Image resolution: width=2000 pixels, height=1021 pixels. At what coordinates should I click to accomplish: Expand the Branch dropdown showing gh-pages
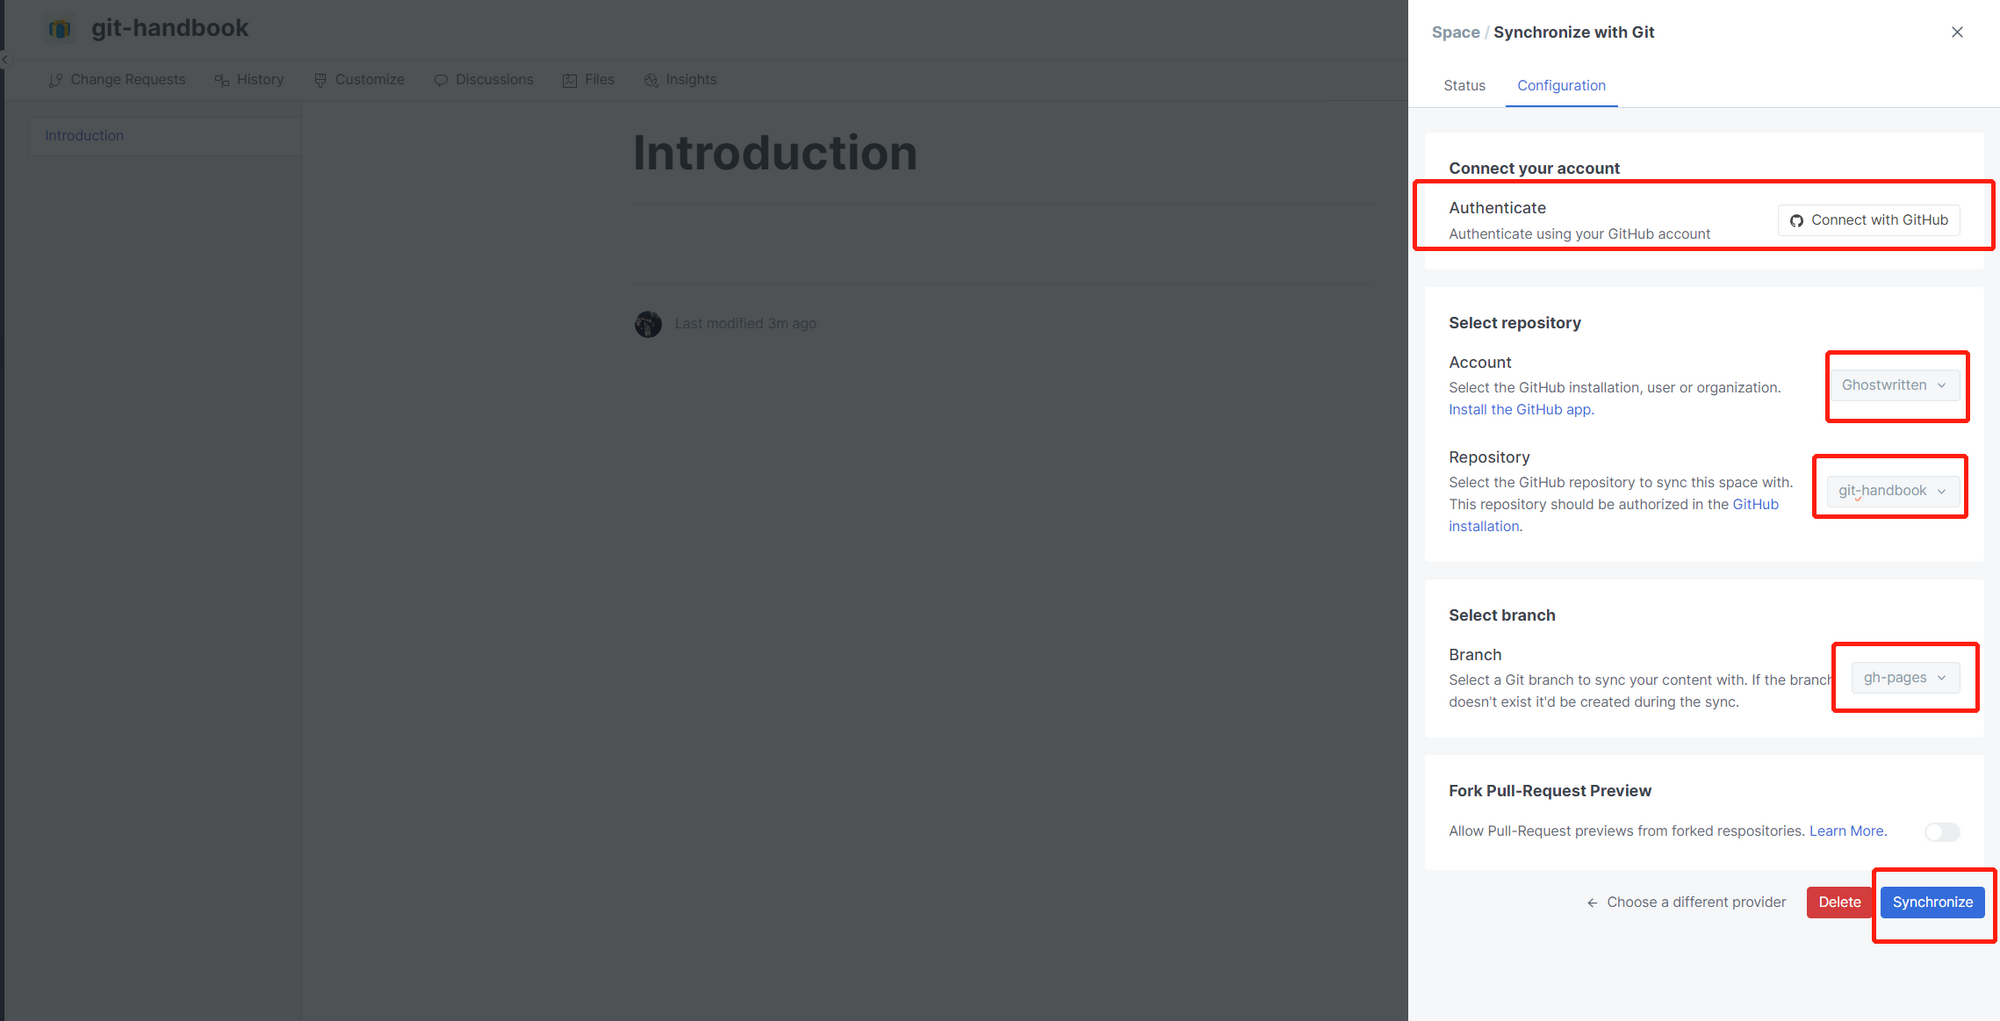1905,678
